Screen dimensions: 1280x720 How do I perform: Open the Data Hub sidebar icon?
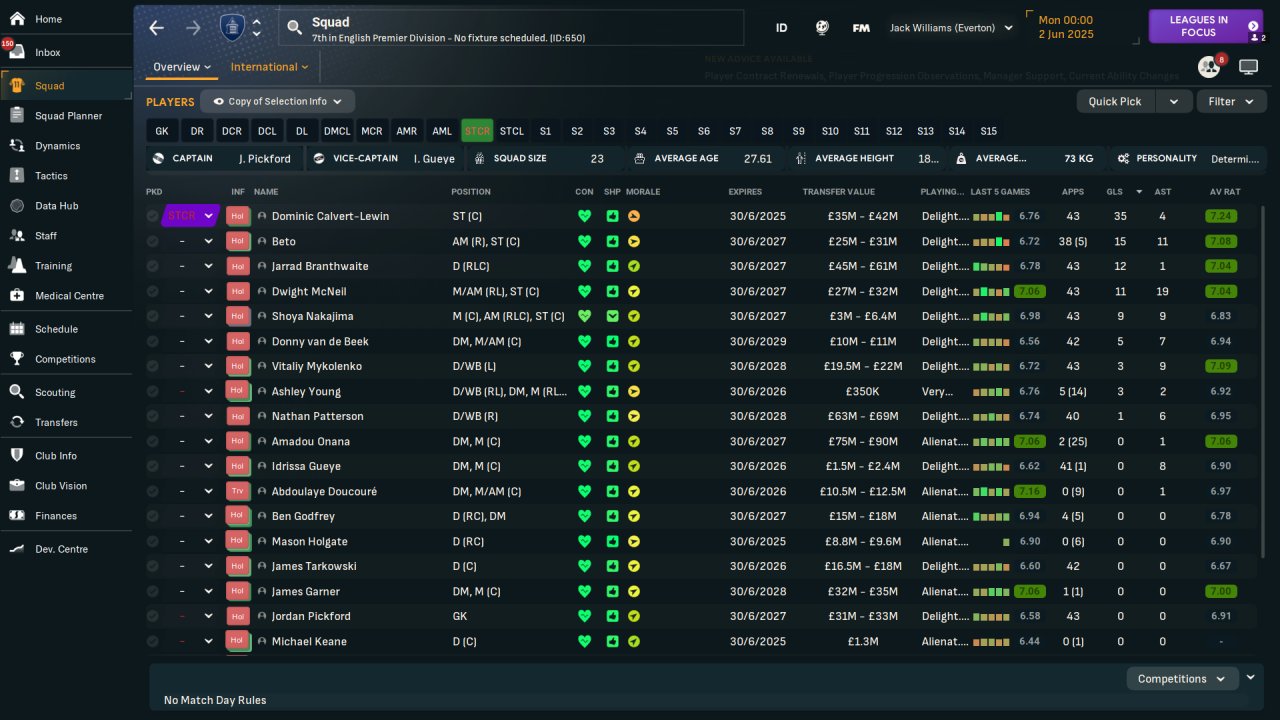coord(16,206)
